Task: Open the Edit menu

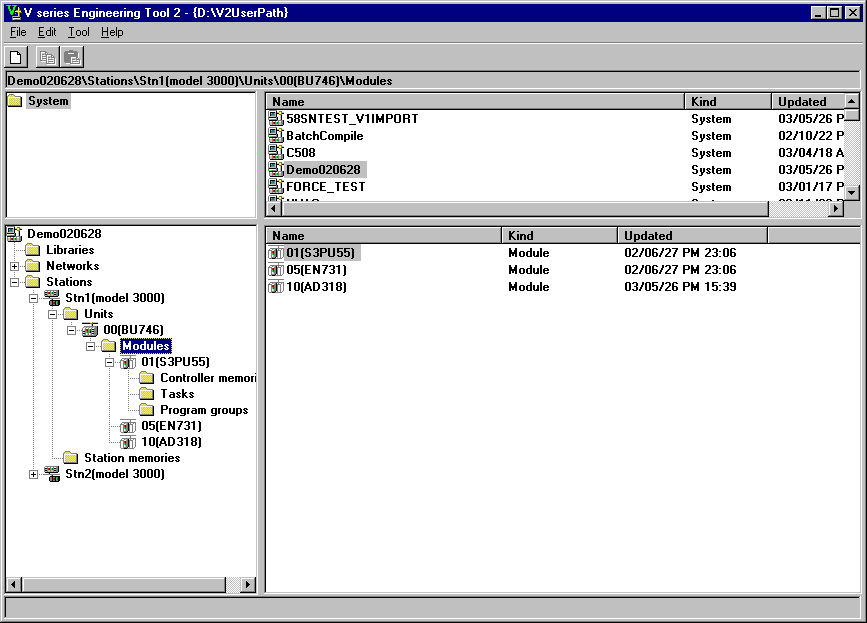Action: pyautogui.click(x=47, y=32)
